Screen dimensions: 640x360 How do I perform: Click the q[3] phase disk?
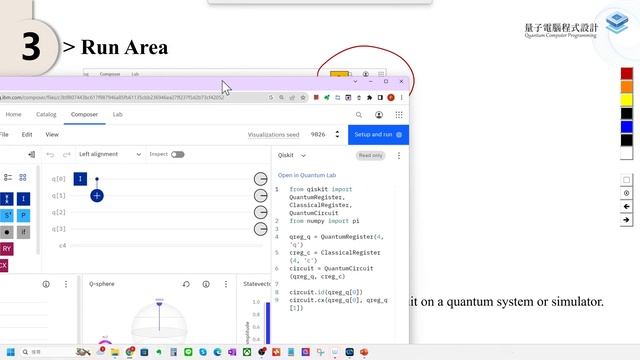[260, 229]
